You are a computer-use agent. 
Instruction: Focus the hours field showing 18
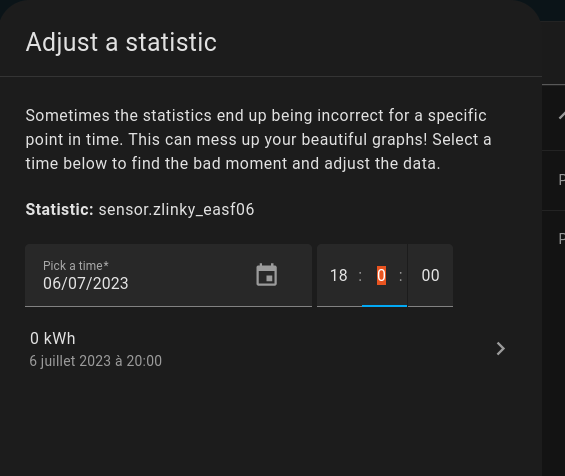[x=339, y=275]
